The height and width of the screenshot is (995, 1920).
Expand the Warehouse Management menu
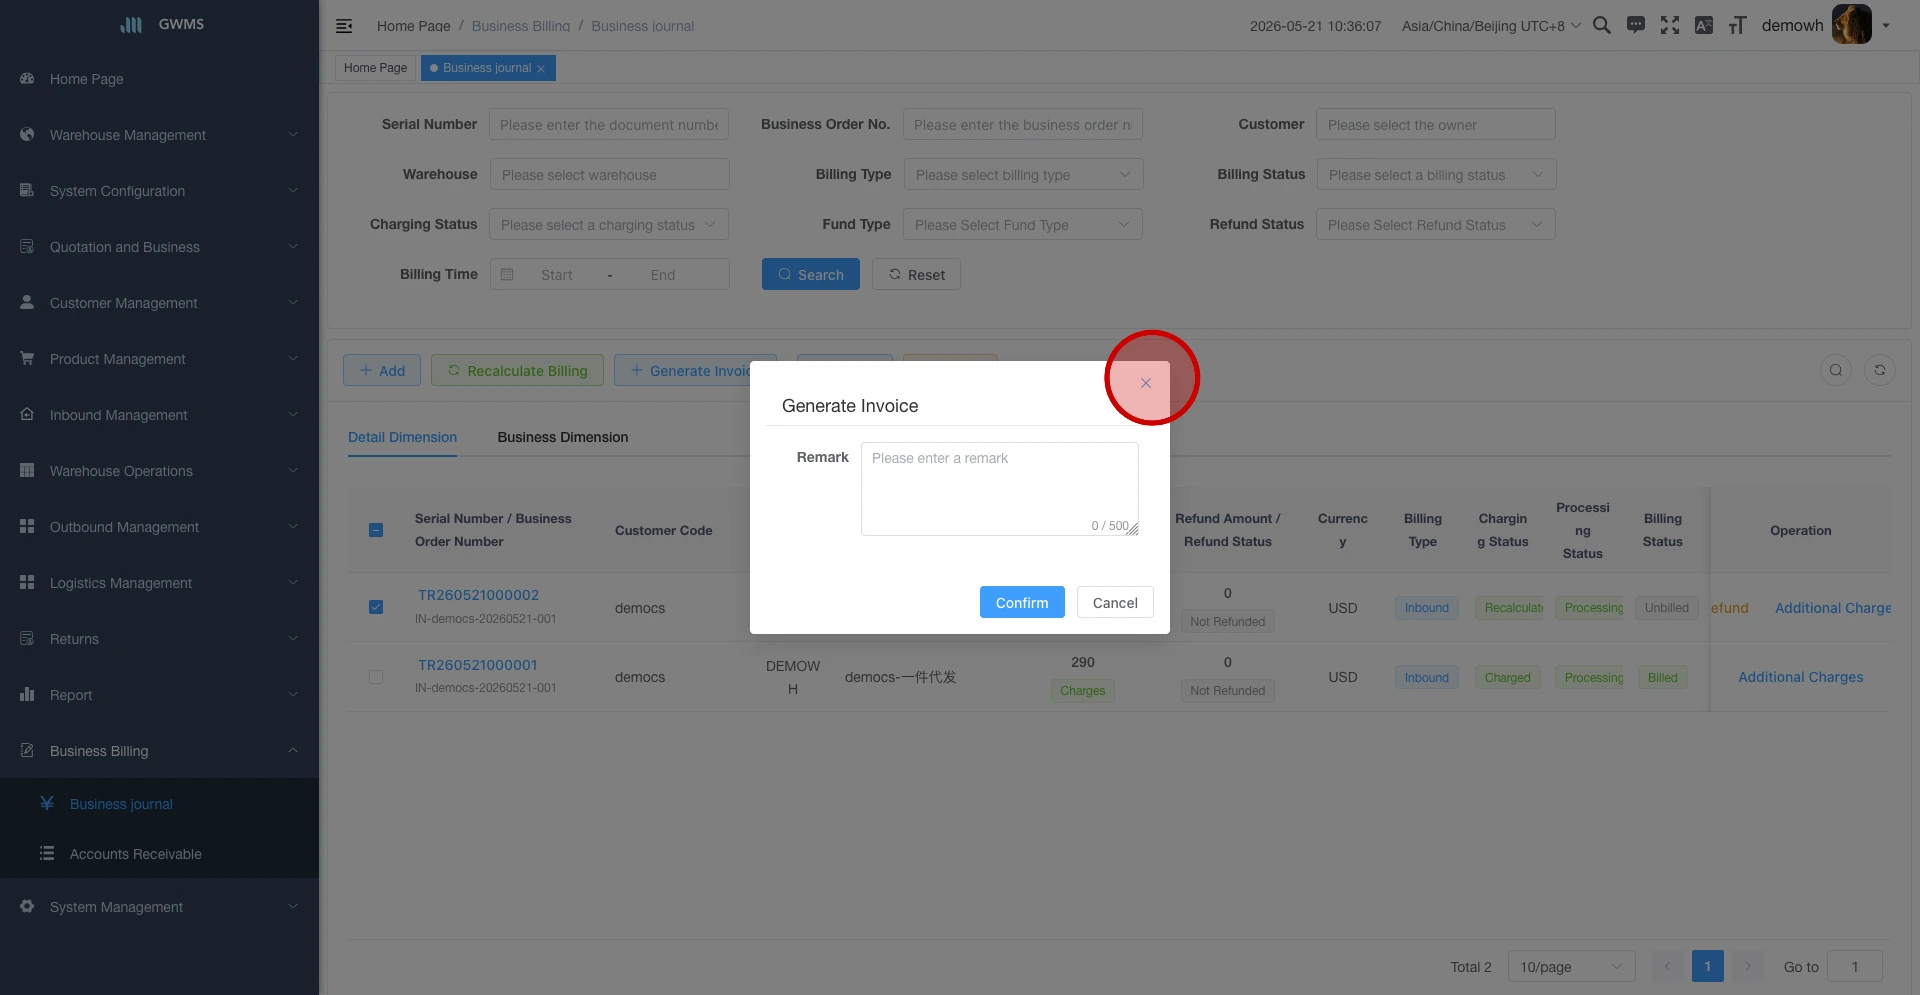tap(160, 134)
